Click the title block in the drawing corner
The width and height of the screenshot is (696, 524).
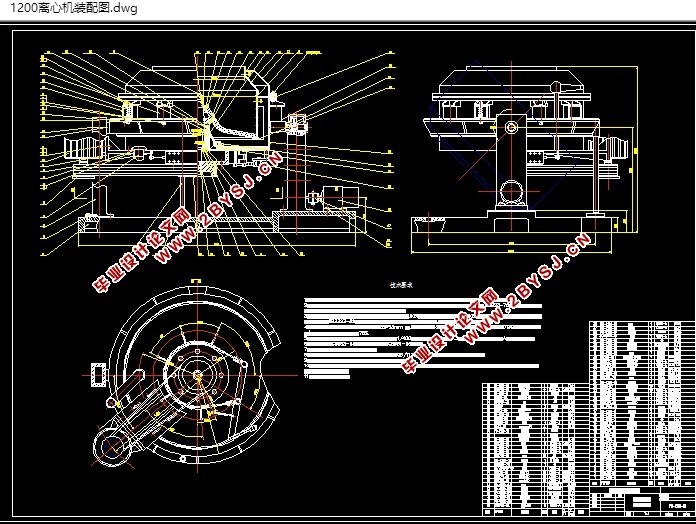(x=642, y=501)
